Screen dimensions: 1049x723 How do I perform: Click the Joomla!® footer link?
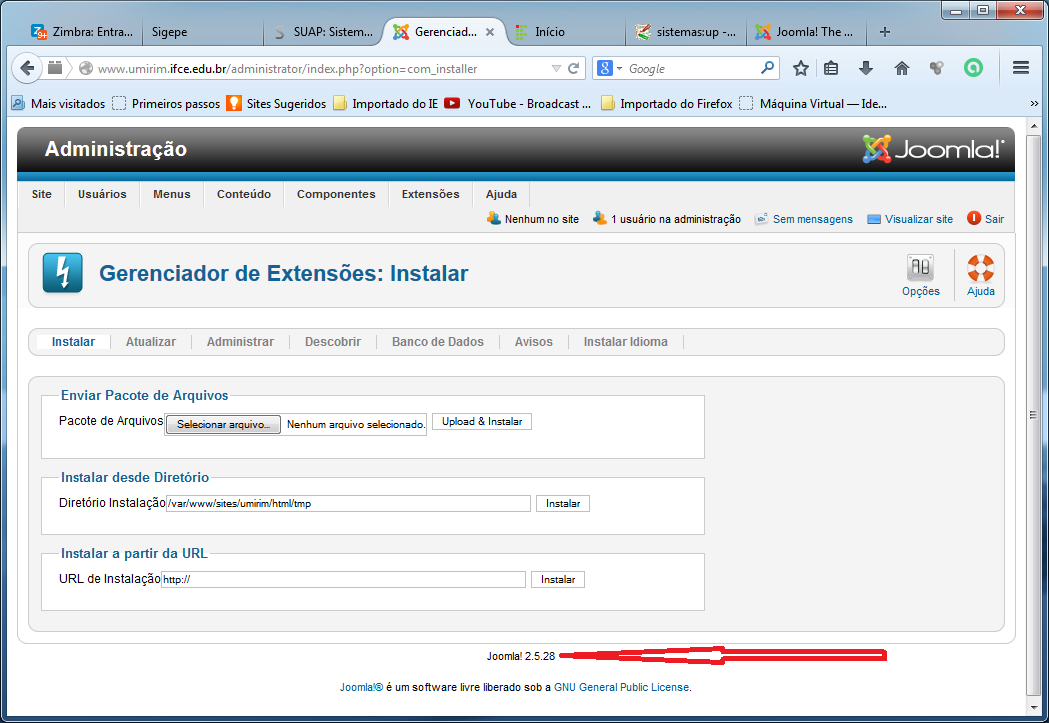pos(361,688)
